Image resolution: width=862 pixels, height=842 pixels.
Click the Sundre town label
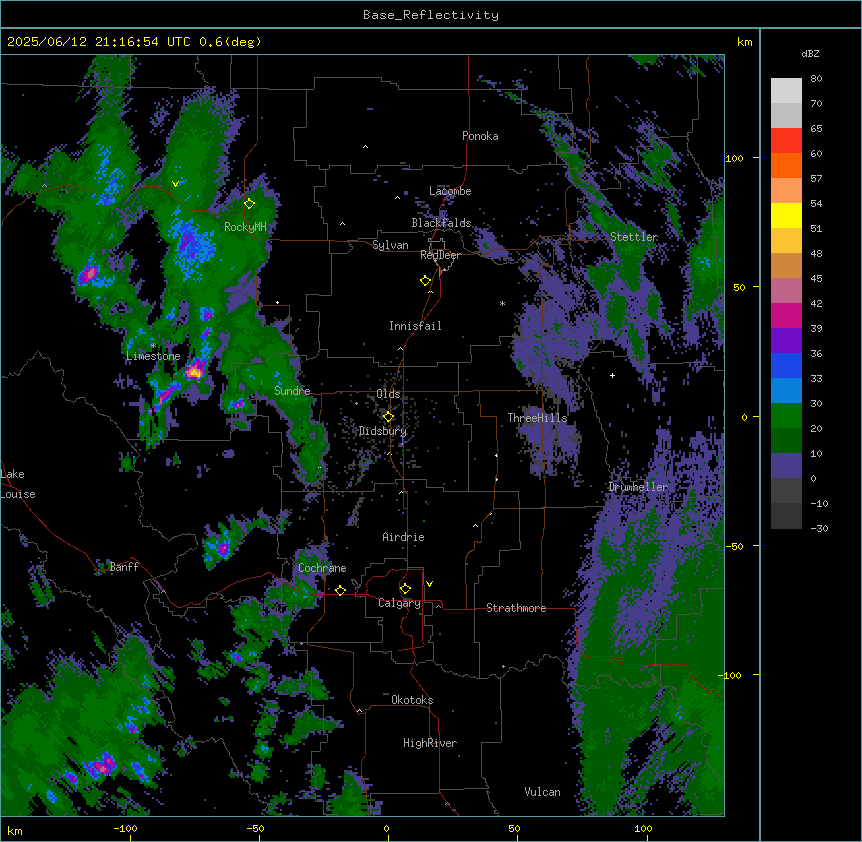coord(292,391)
